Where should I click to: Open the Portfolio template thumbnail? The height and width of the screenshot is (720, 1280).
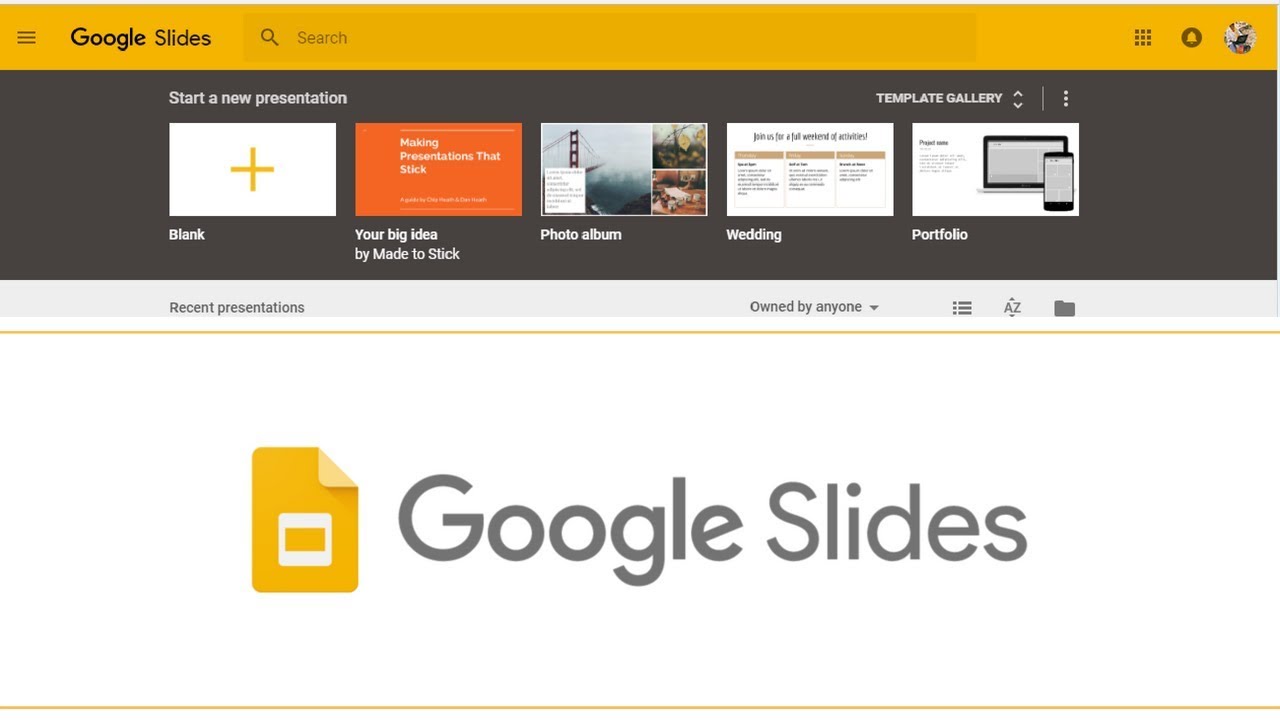pos(996,169)
